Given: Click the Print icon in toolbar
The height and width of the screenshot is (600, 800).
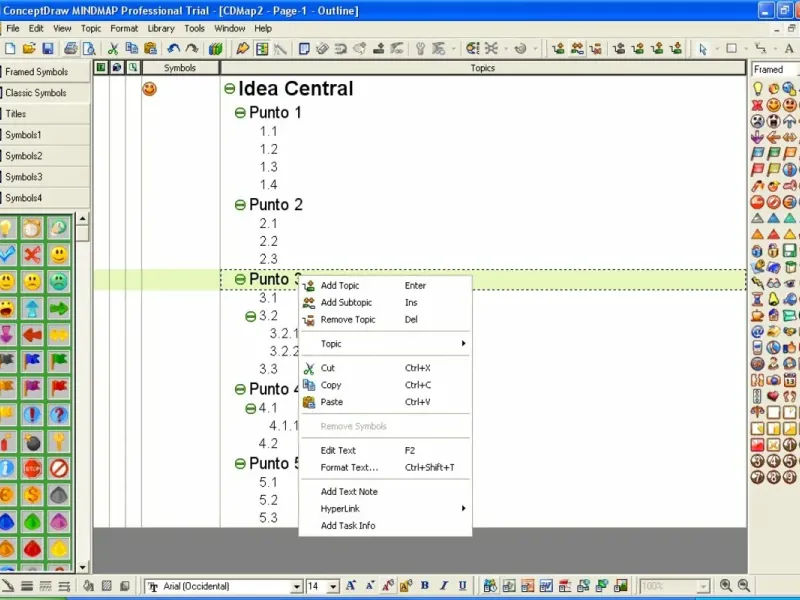Looking at the screenshot, I should click(x=70, y=48).
